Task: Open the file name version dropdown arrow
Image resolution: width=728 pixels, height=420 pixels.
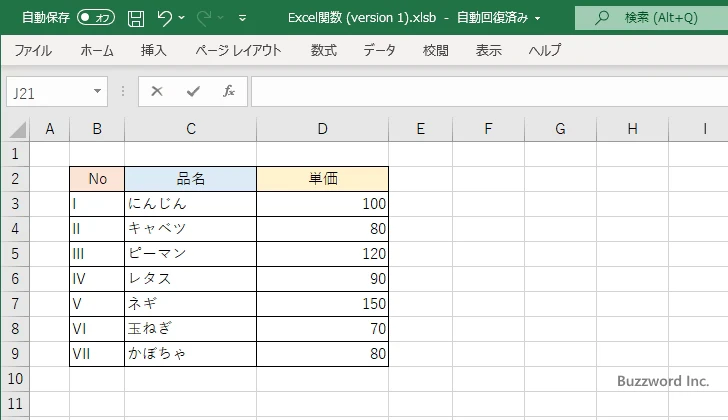Action: point(537,19)
